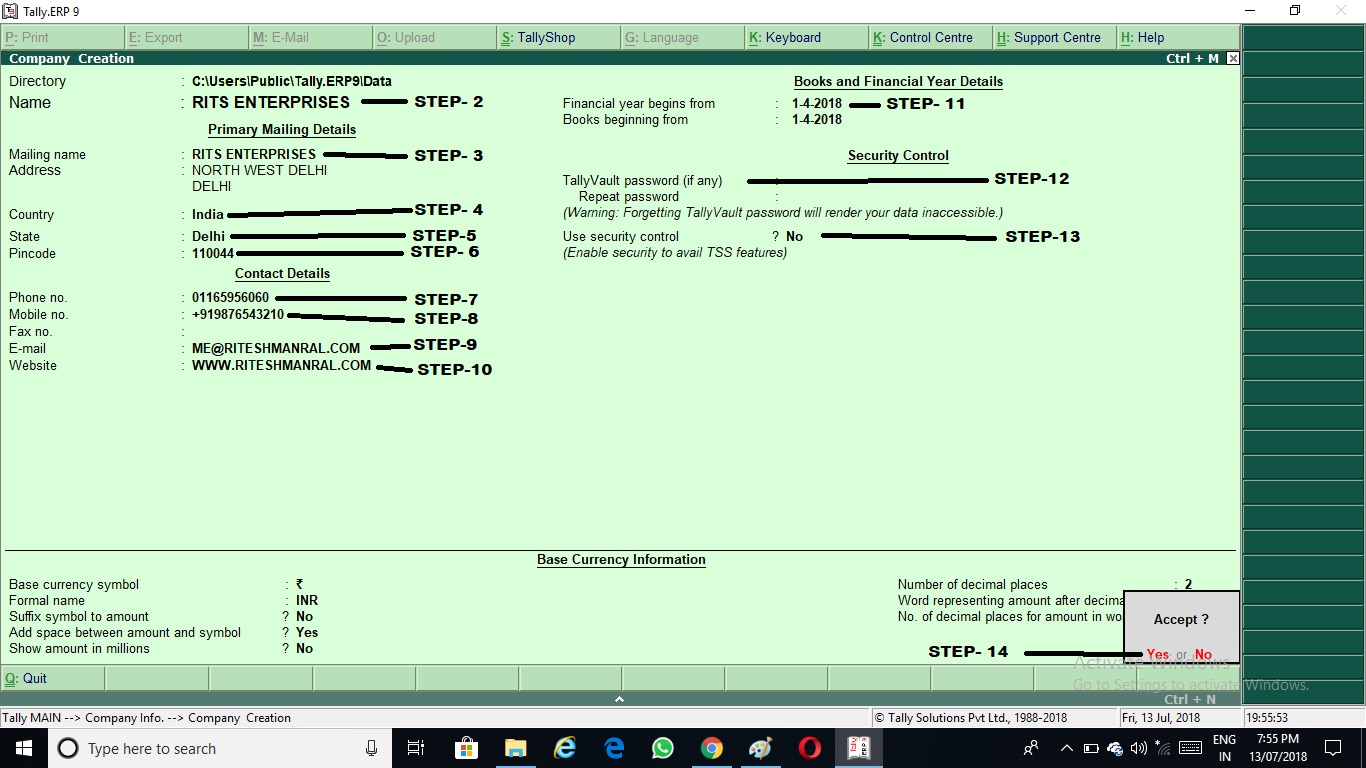Click the company Name field RITS ENTERPRISES
This screenshot has height=768, width=1366.
pyautogui.click(x=271, y=102)
